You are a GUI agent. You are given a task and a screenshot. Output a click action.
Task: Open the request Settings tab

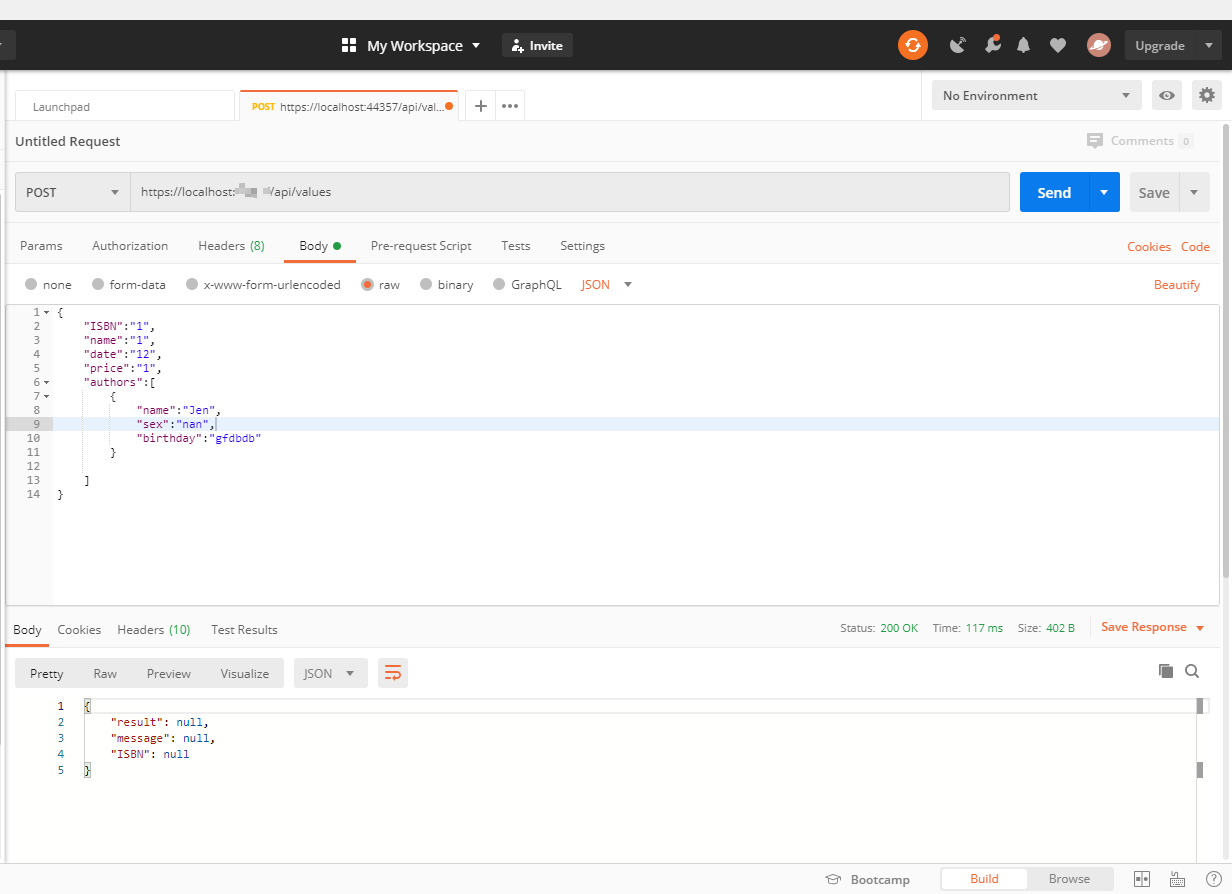582,245
